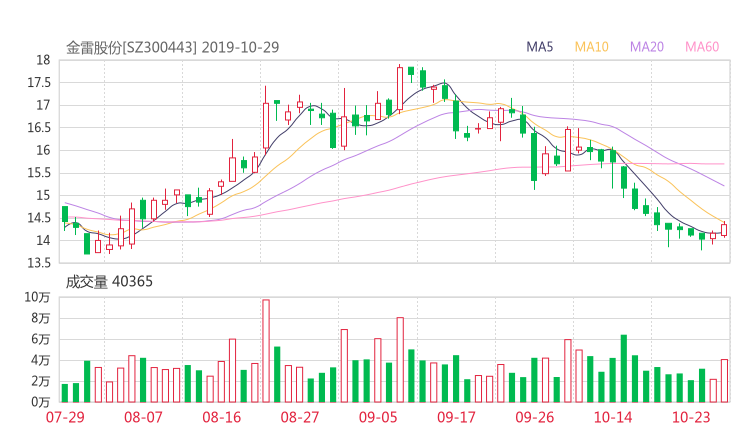Click the 2万 volume axis label
This screenshot has height=440, width=740.
pos(41,381)
